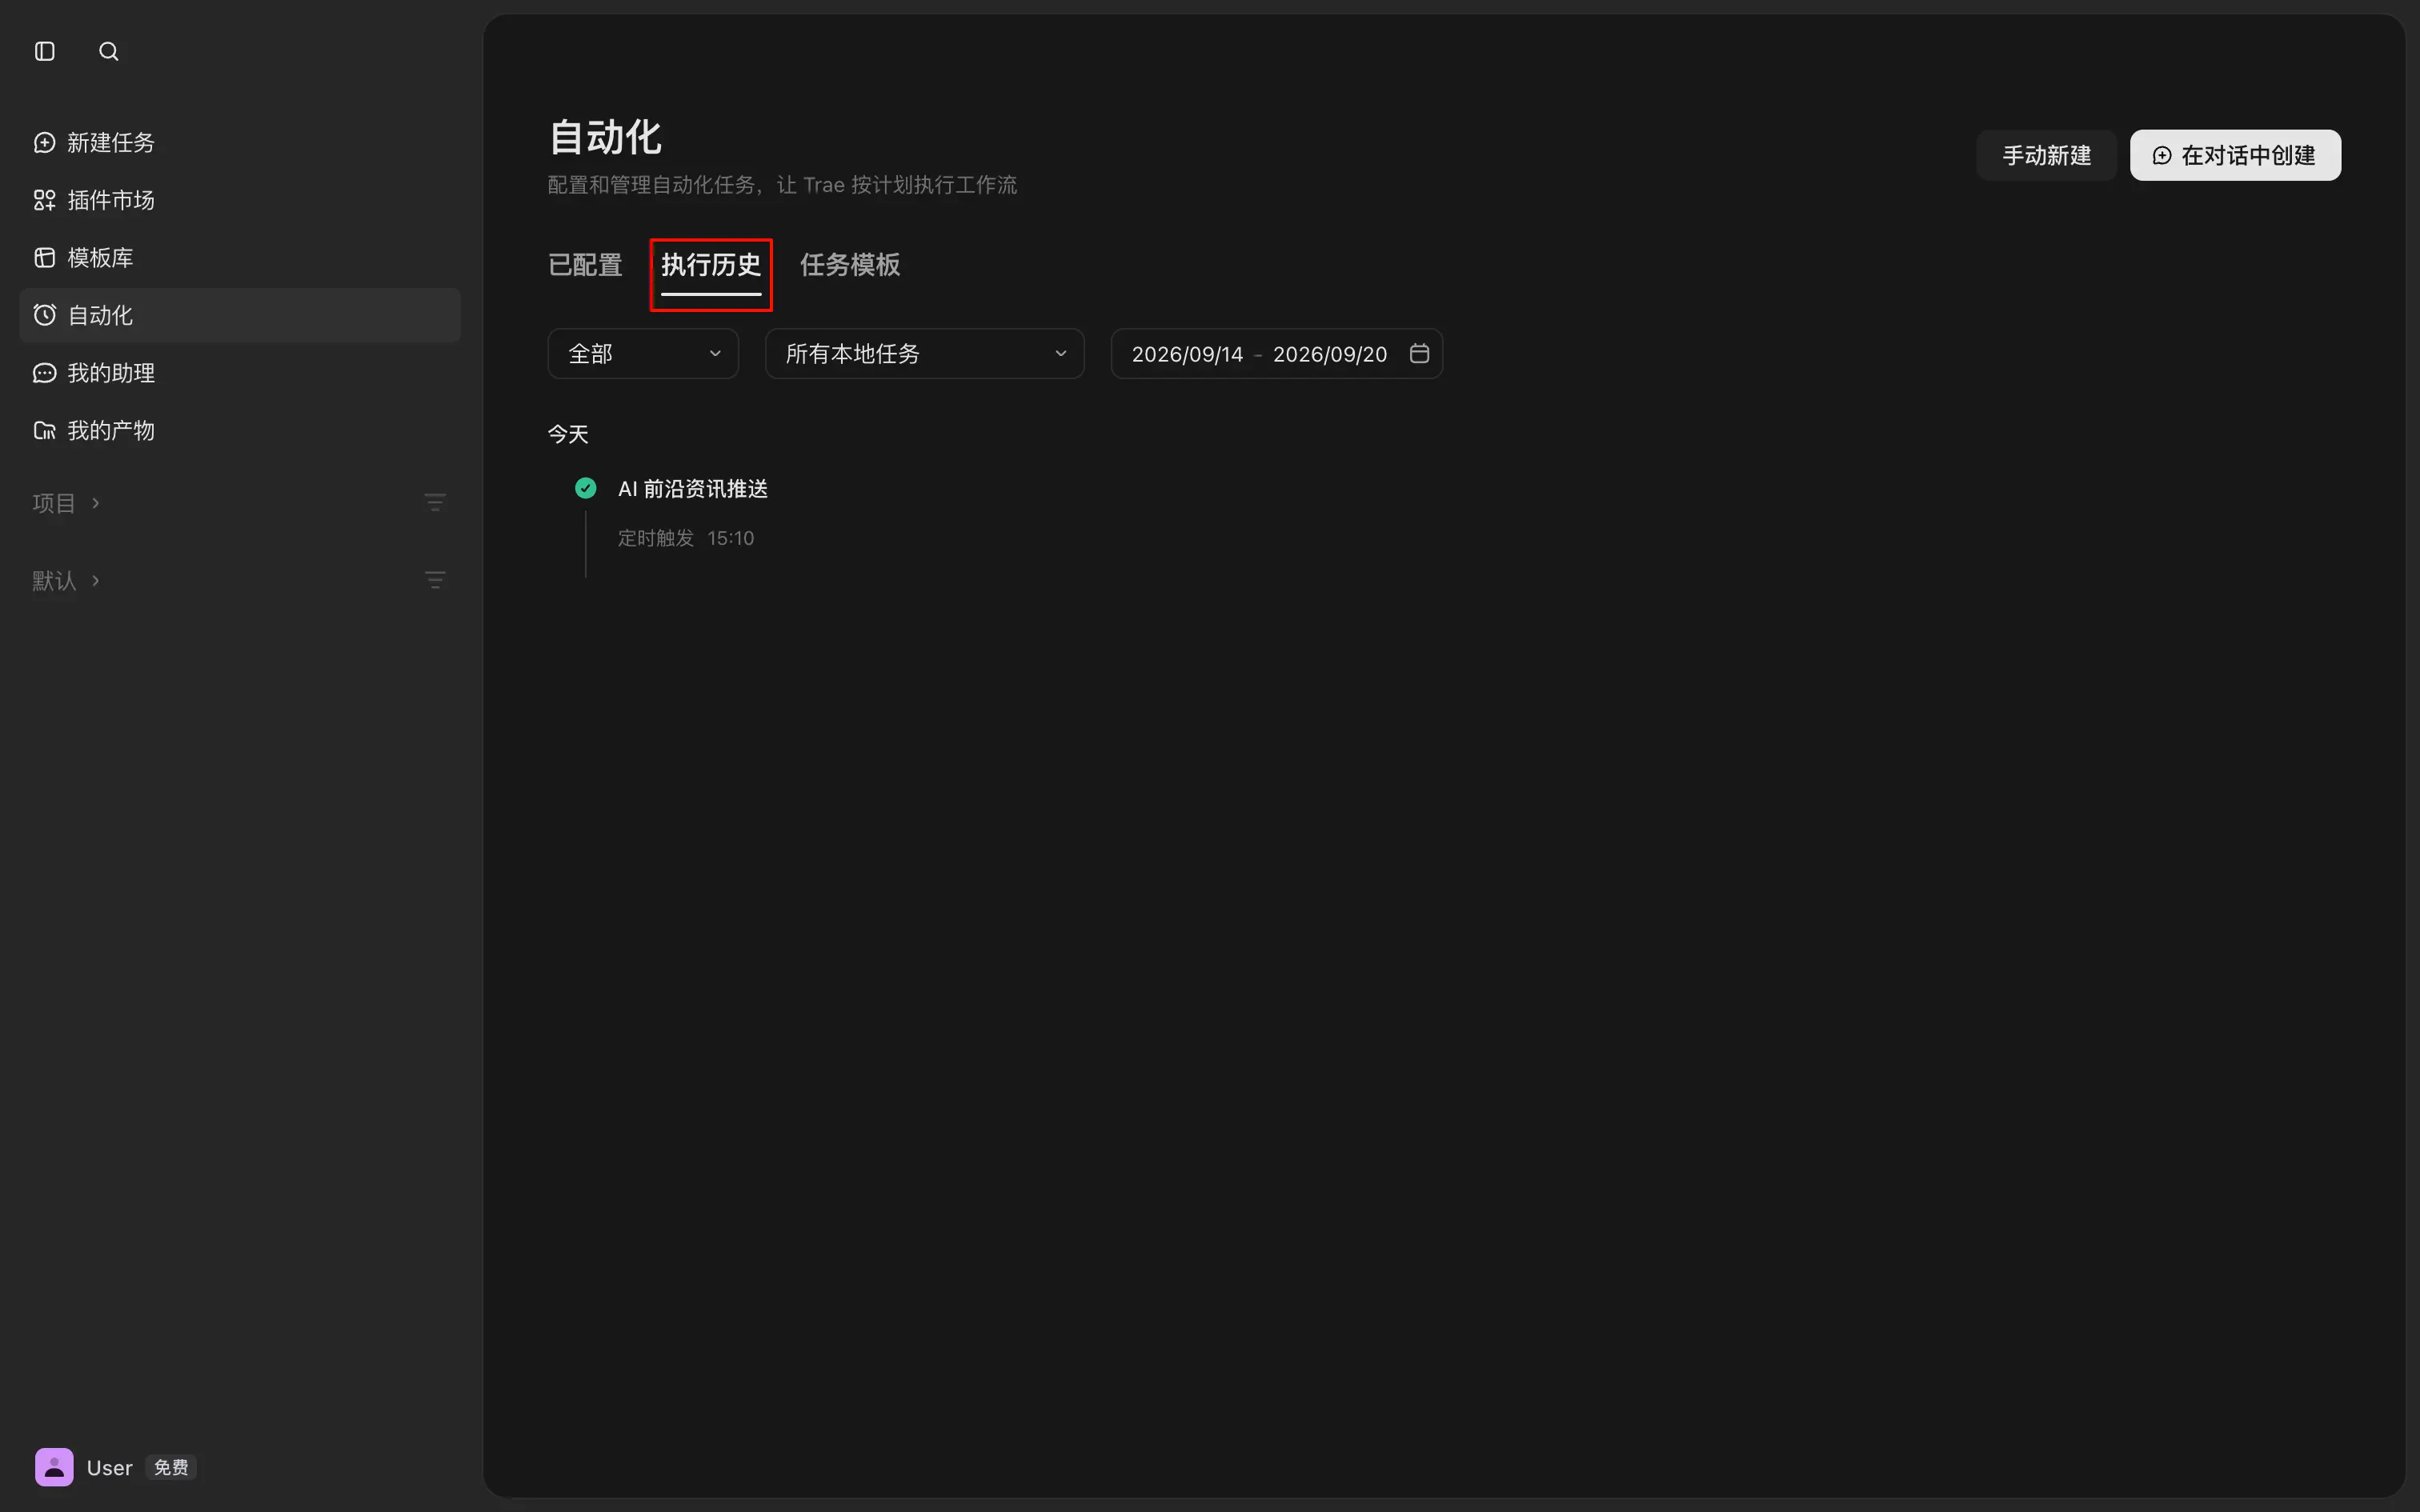Click the start date 2026/09/14 field
The image size is (2420, 1512).
point(1187,354)
